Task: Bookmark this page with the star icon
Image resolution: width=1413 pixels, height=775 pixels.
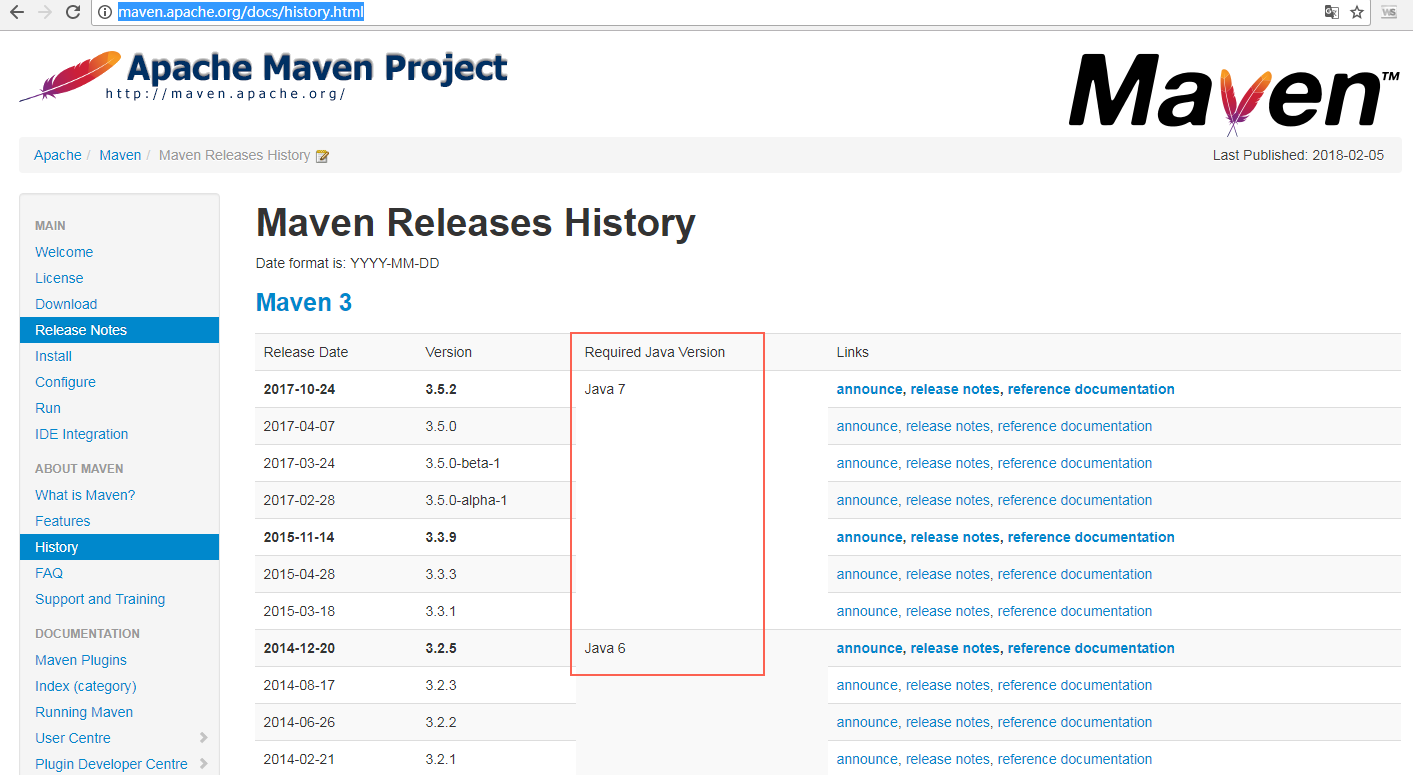Action: pos(1358,12)
